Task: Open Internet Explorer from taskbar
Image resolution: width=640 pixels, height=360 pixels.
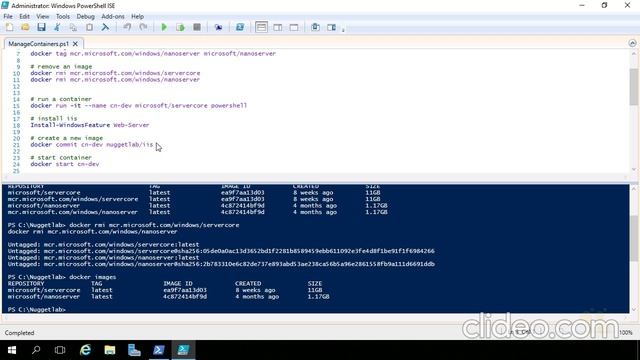Action: [85, 350]
